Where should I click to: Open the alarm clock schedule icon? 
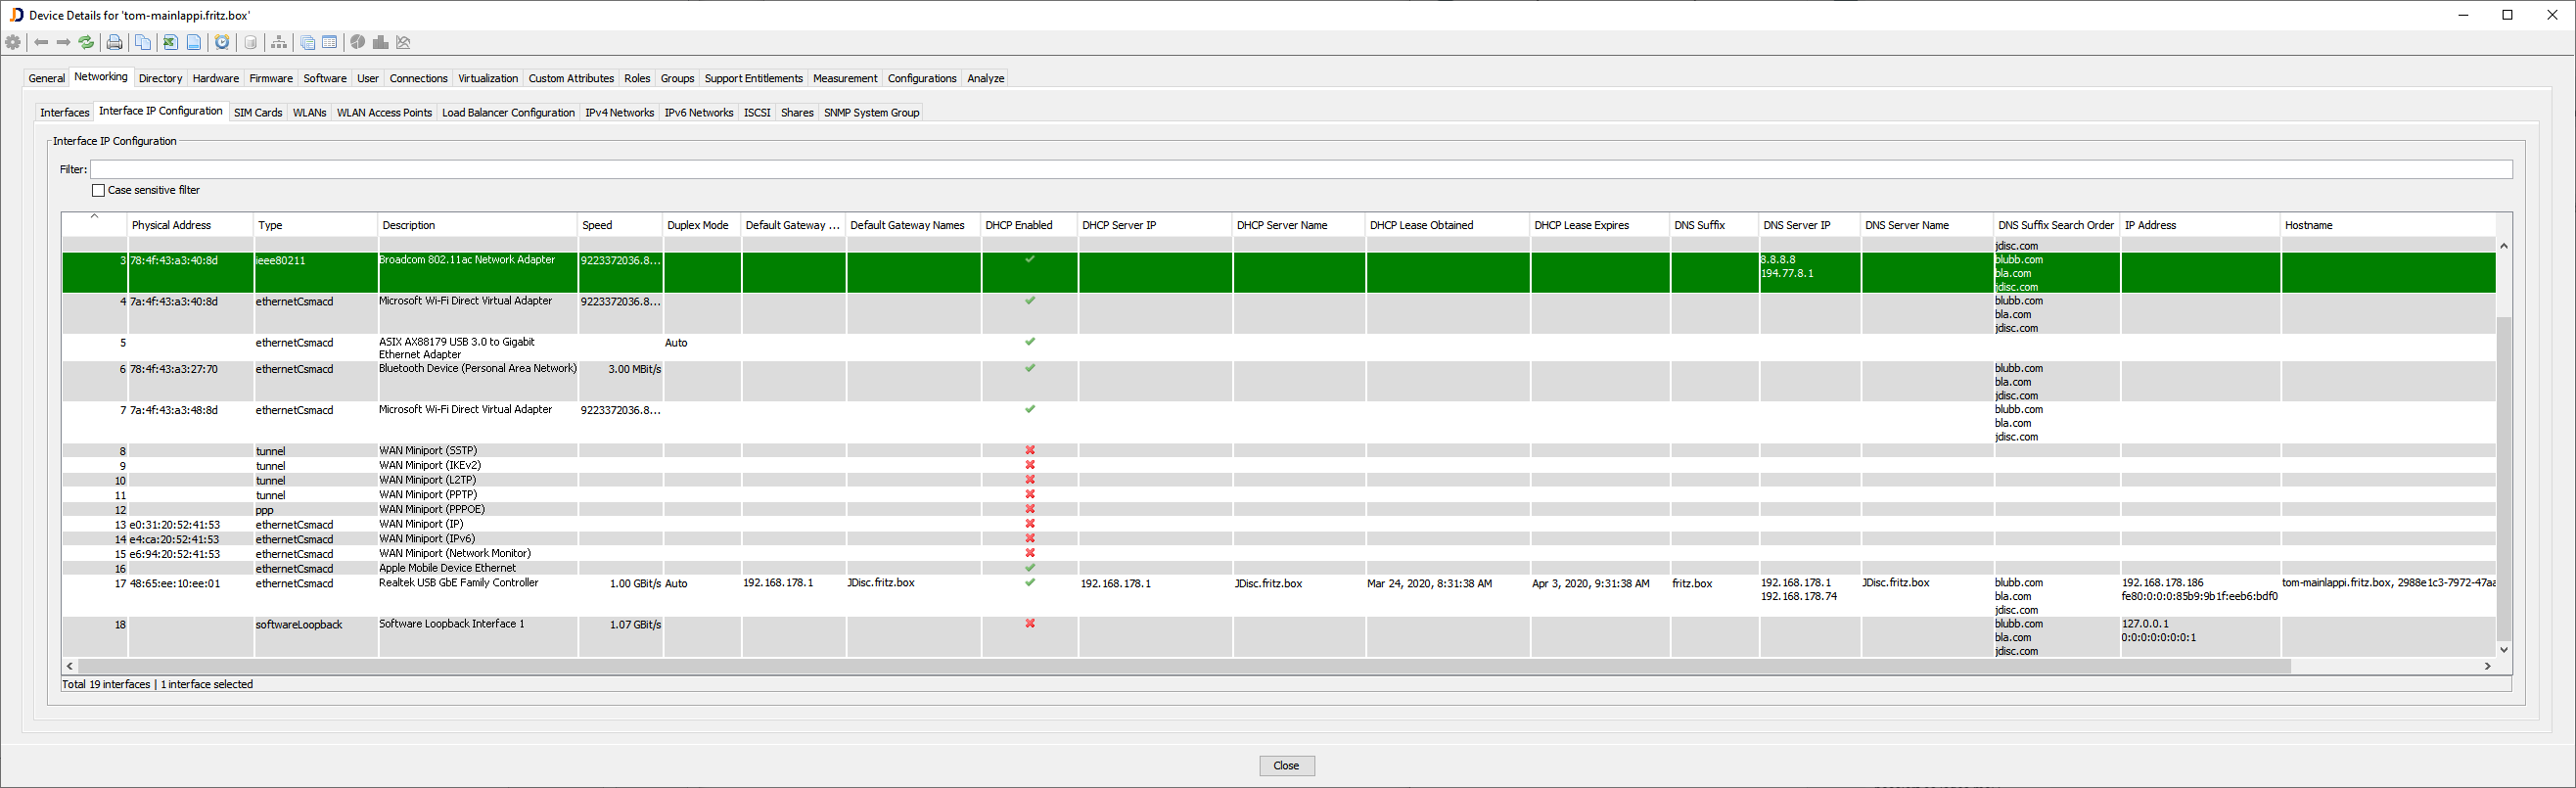[222, 42]
